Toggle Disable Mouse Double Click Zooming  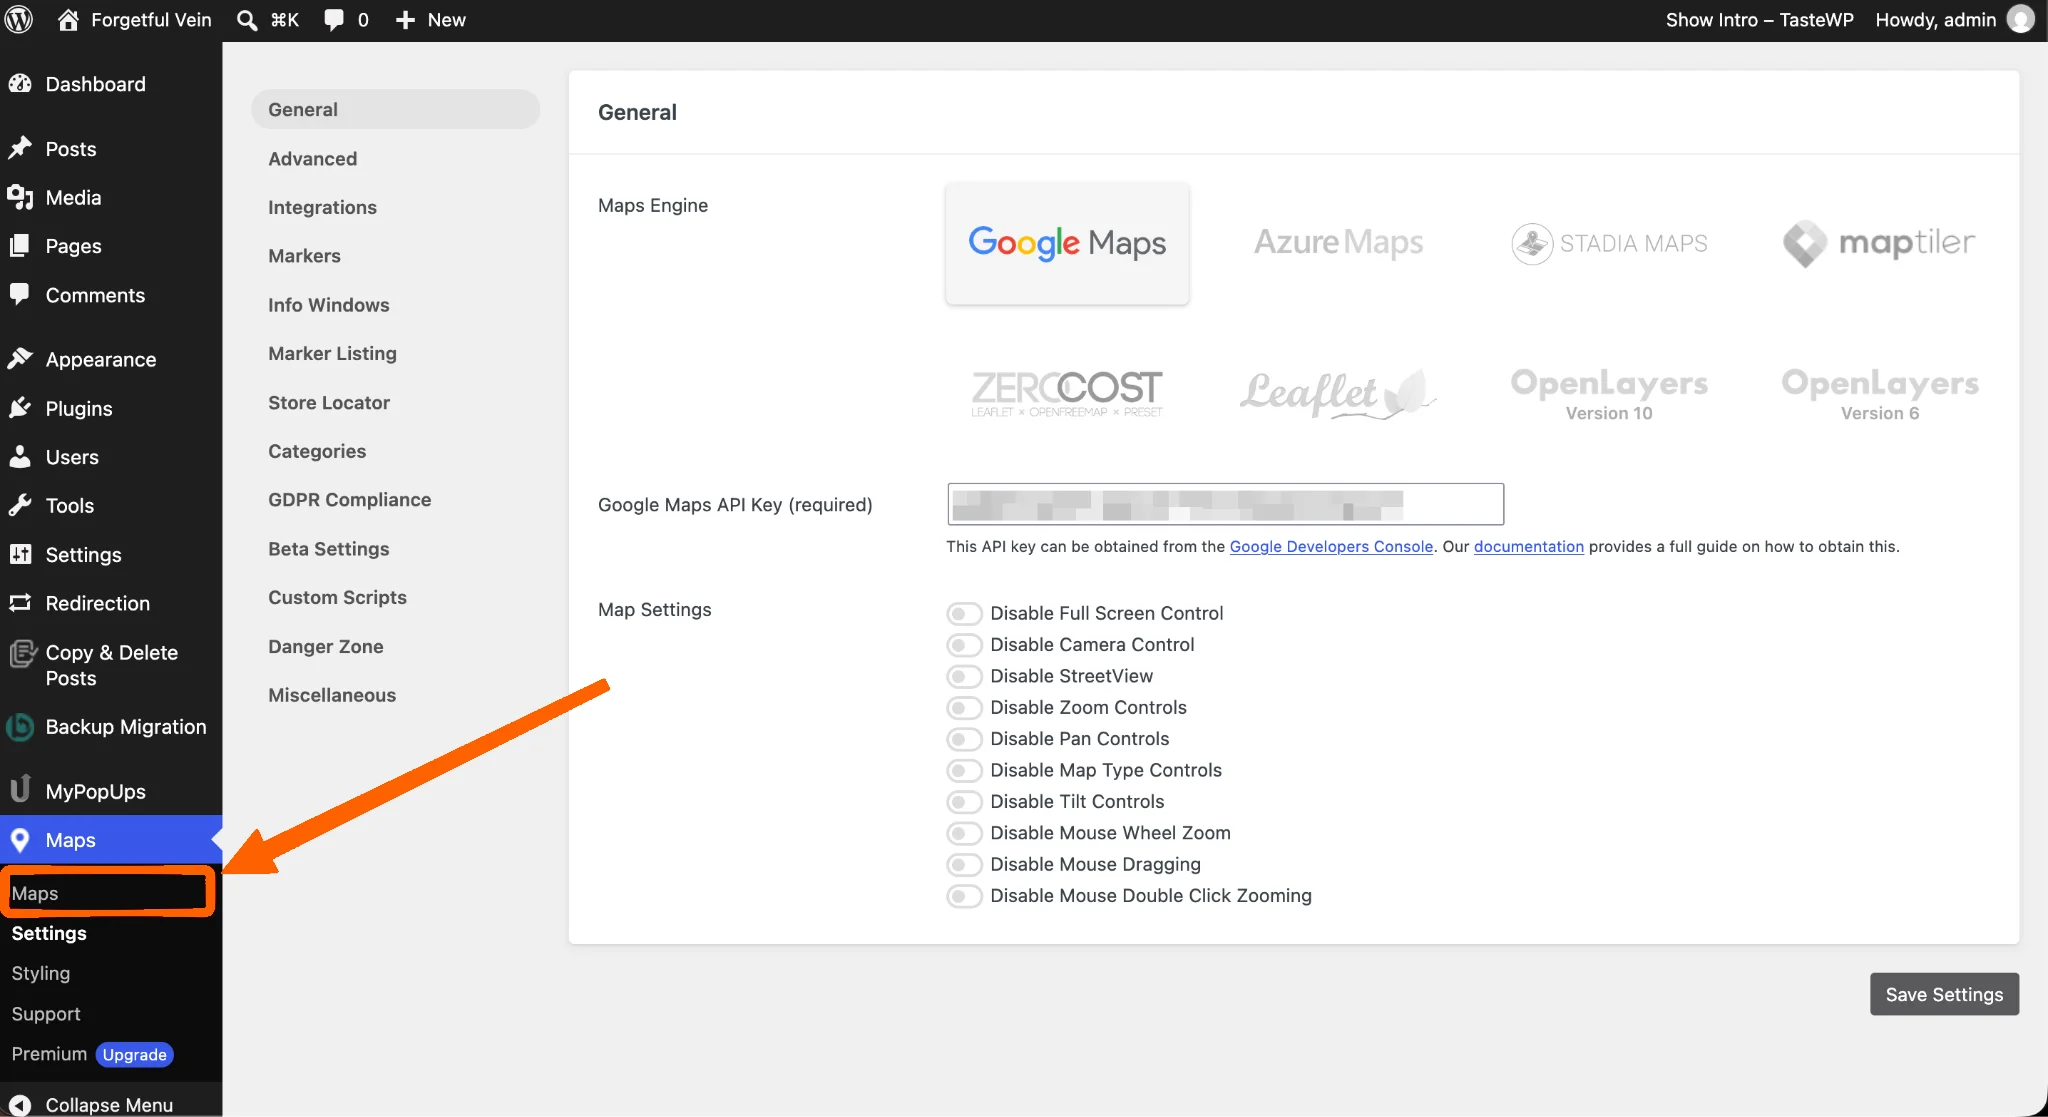[964, 896]
